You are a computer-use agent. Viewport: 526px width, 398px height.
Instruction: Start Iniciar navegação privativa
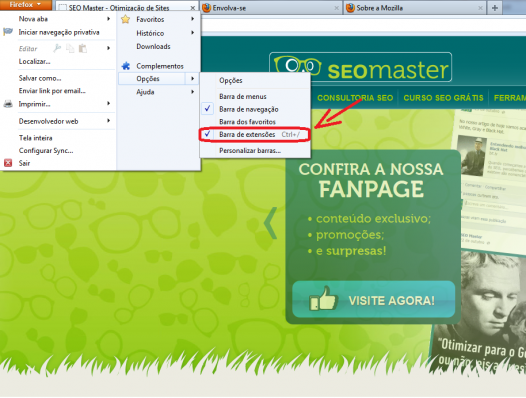[x=59, y=32]
